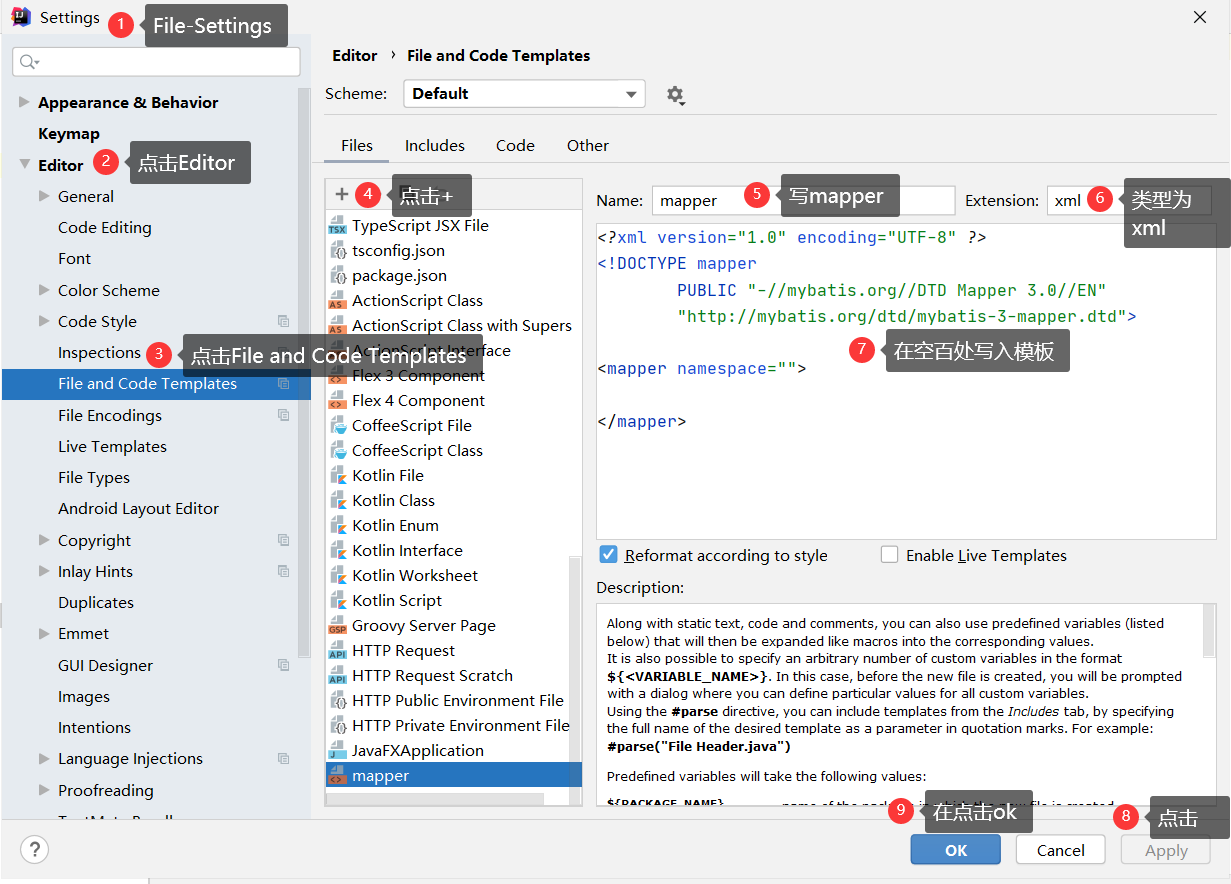Click the help question mark icon
The image size is (1231, 884).
coord(34,850)
